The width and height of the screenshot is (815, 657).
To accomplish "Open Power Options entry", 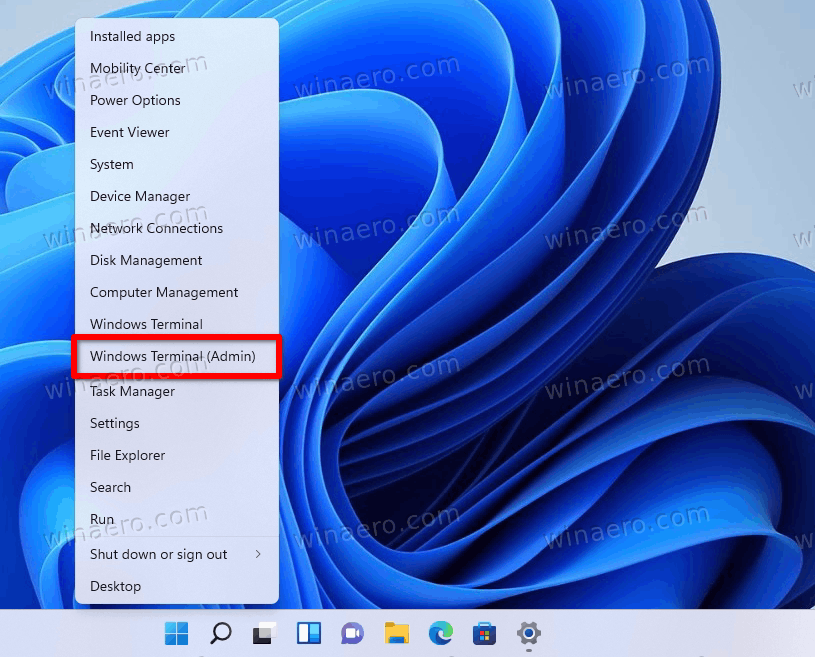I will click(177, 100).
